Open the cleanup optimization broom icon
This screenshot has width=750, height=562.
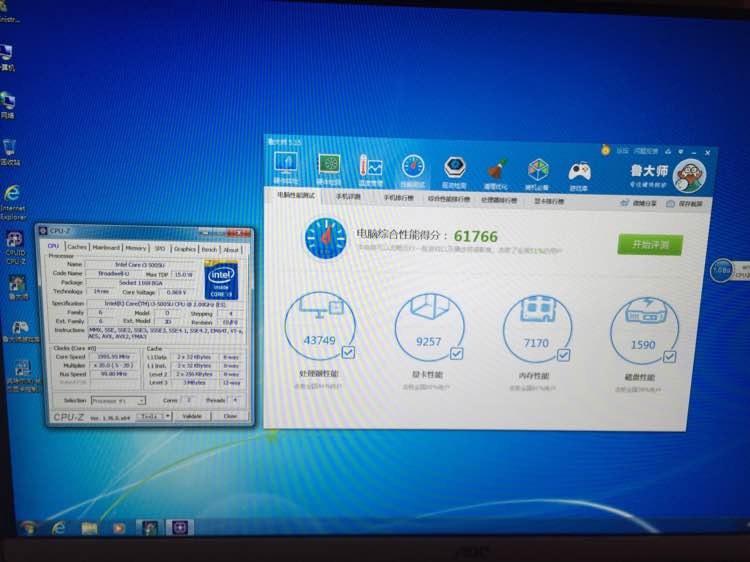point(496,170)
